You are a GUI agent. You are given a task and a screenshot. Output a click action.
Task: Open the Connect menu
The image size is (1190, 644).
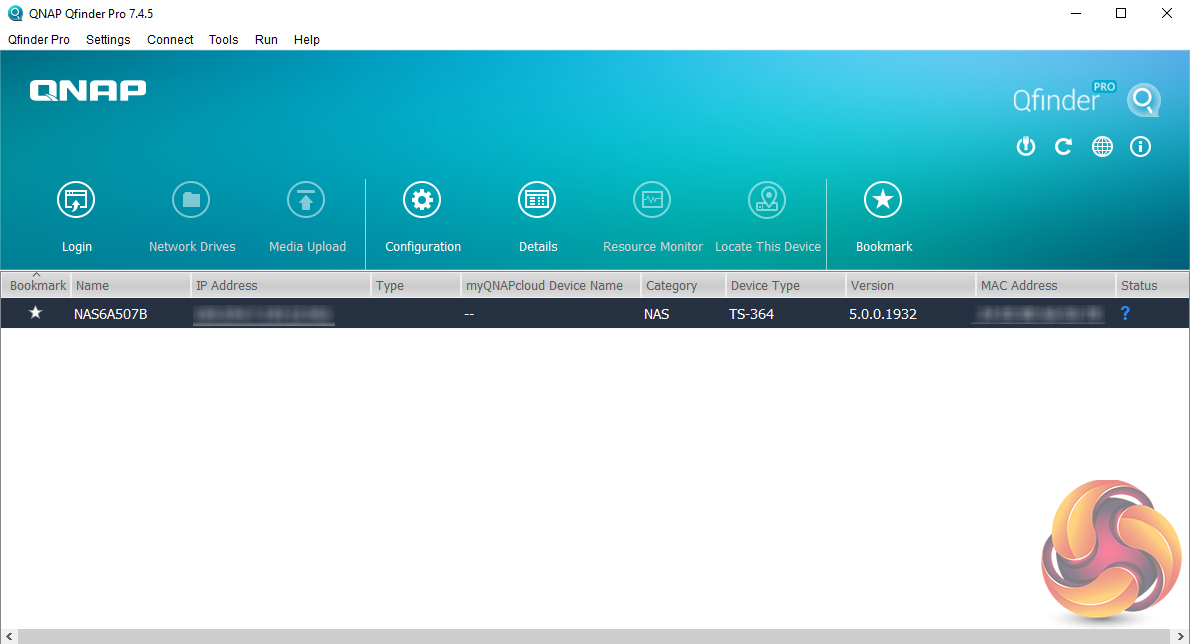coord(169,40)
